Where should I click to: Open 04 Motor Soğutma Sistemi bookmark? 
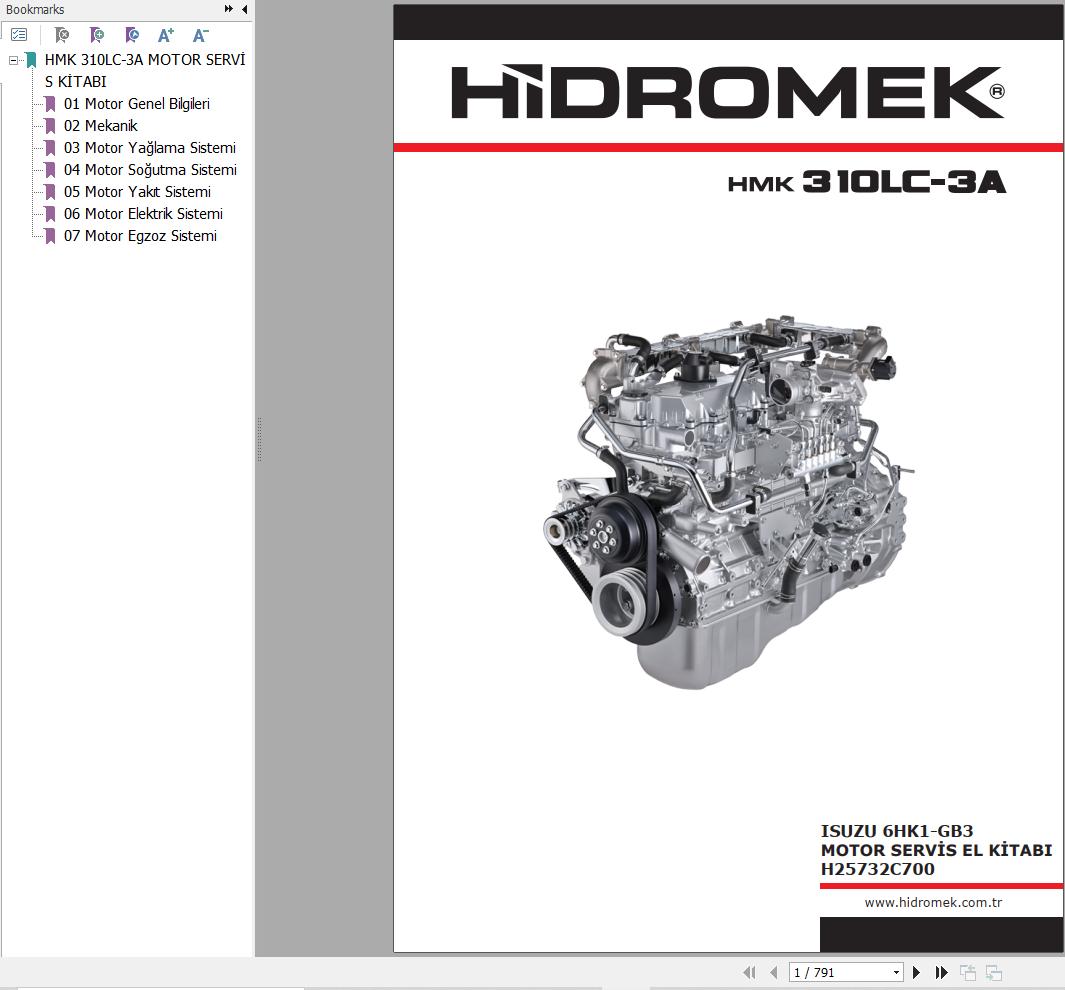click(x=150, y=170)
